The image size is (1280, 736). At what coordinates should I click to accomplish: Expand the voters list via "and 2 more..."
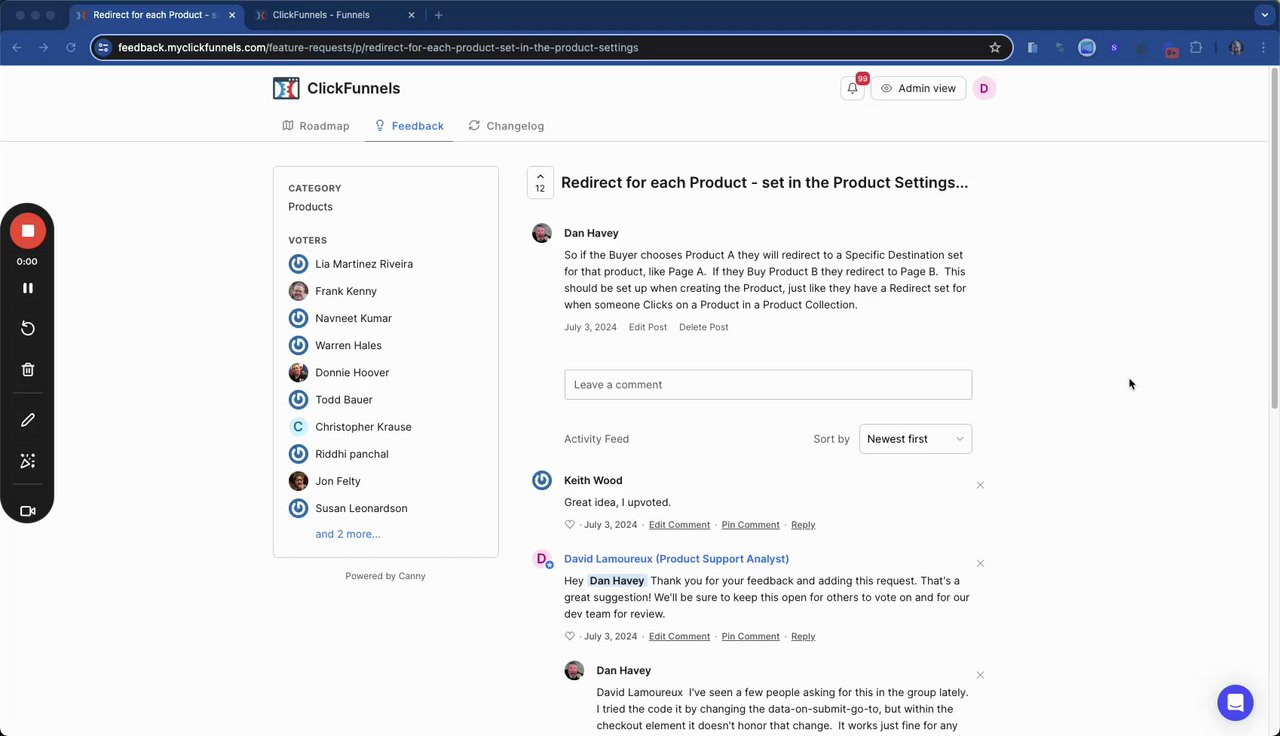click(348, 534)
